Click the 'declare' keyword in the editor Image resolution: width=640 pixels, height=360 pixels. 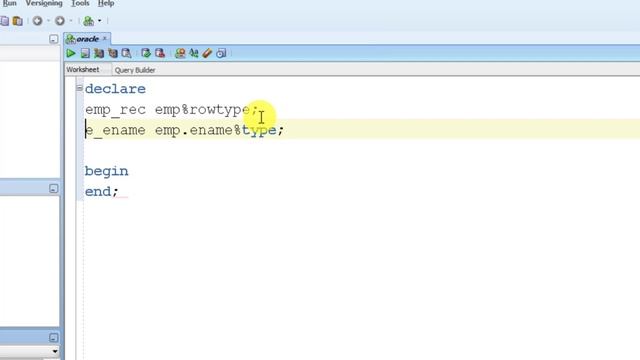click(x=115, y=89)
